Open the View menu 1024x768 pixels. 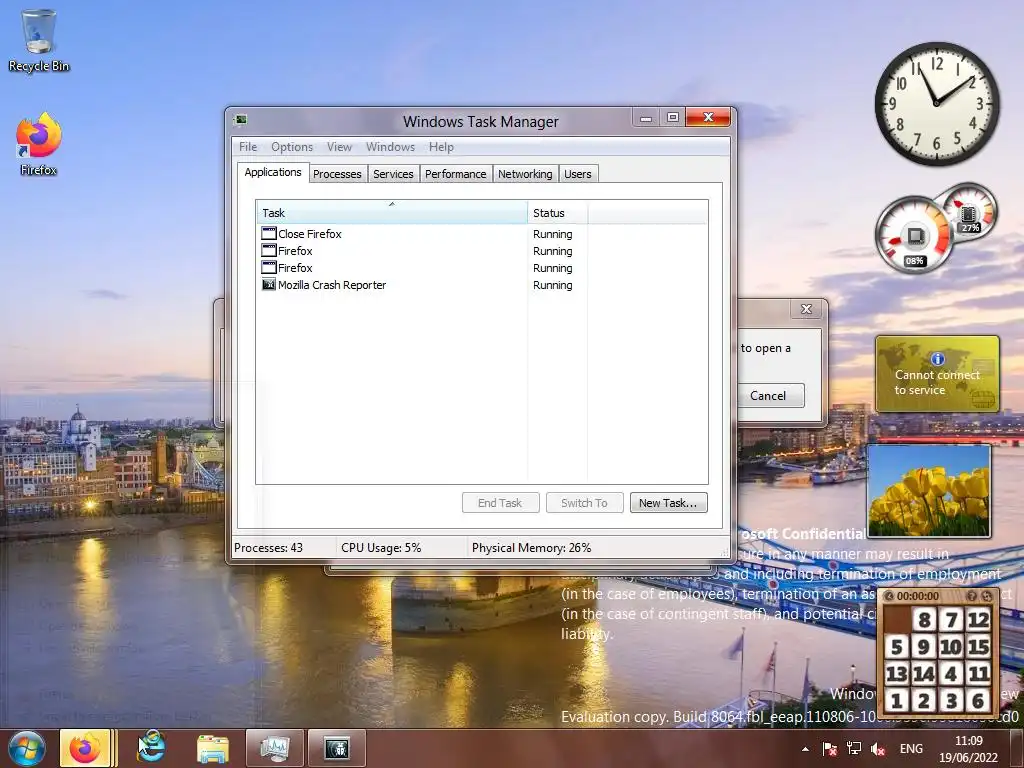339,147
